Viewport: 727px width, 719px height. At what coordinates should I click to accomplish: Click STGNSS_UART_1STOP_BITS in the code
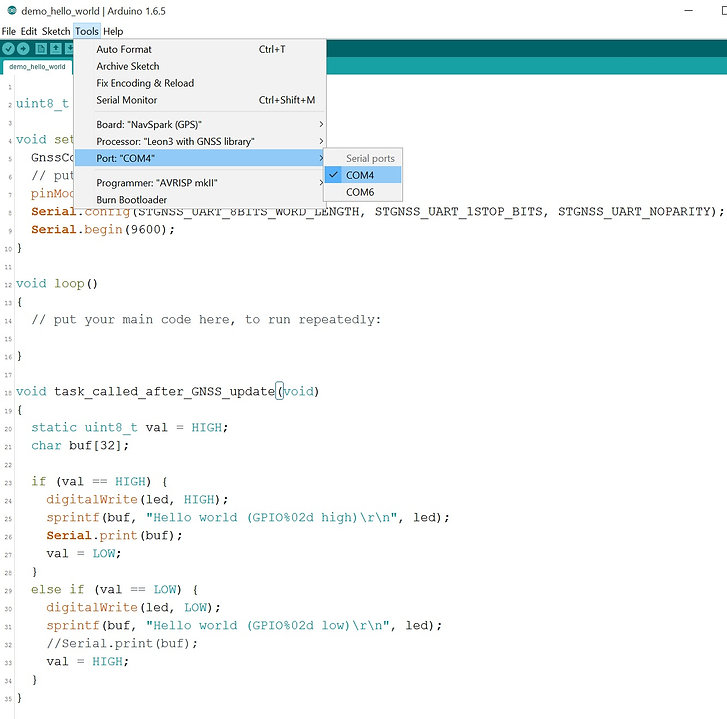coord(459,211)
